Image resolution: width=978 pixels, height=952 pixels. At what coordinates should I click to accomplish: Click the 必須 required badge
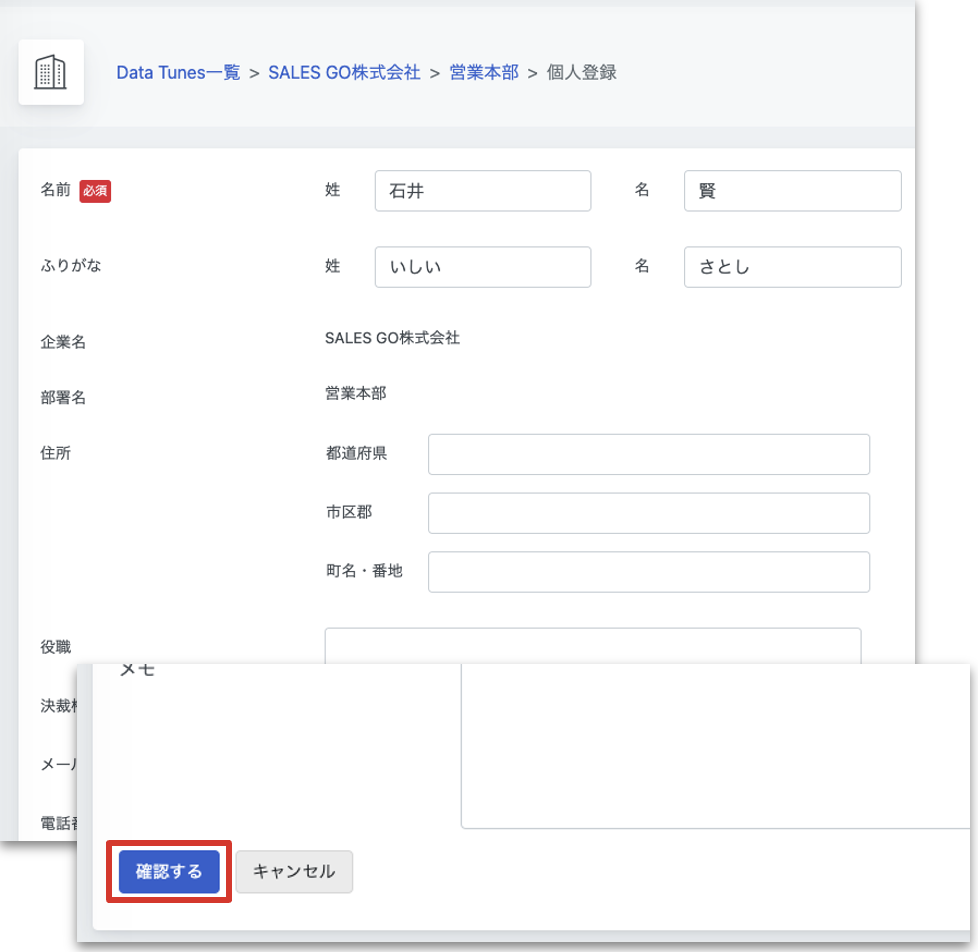(x=95, y=191)
